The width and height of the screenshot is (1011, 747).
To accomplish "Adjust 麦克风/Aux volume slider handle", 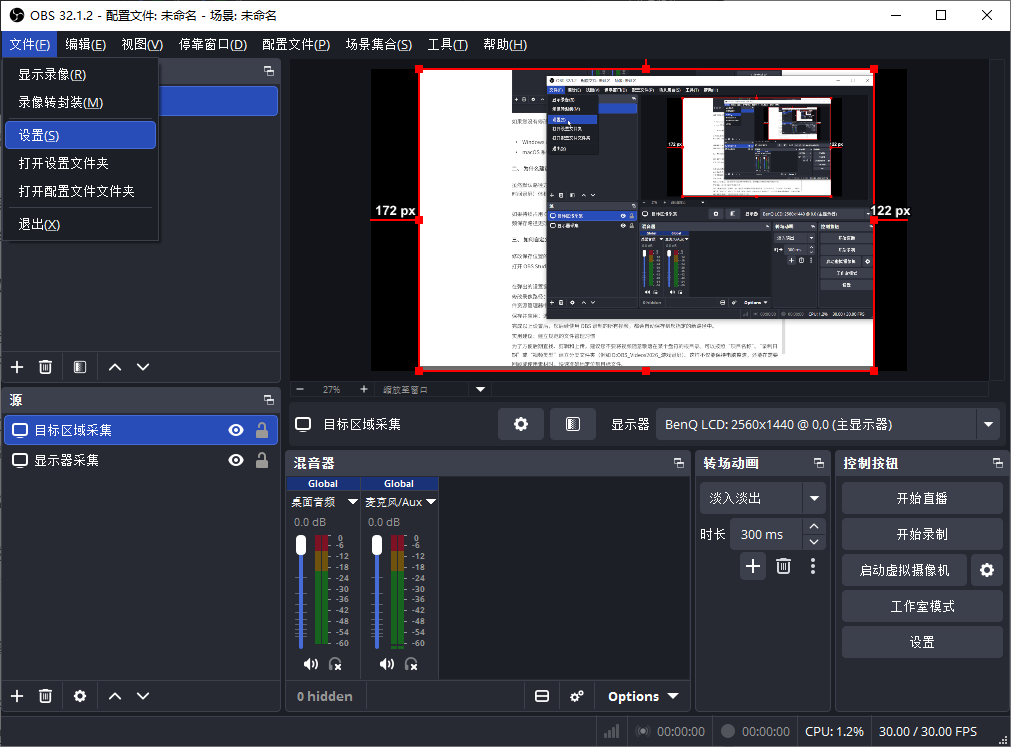I will click(377, 545).
